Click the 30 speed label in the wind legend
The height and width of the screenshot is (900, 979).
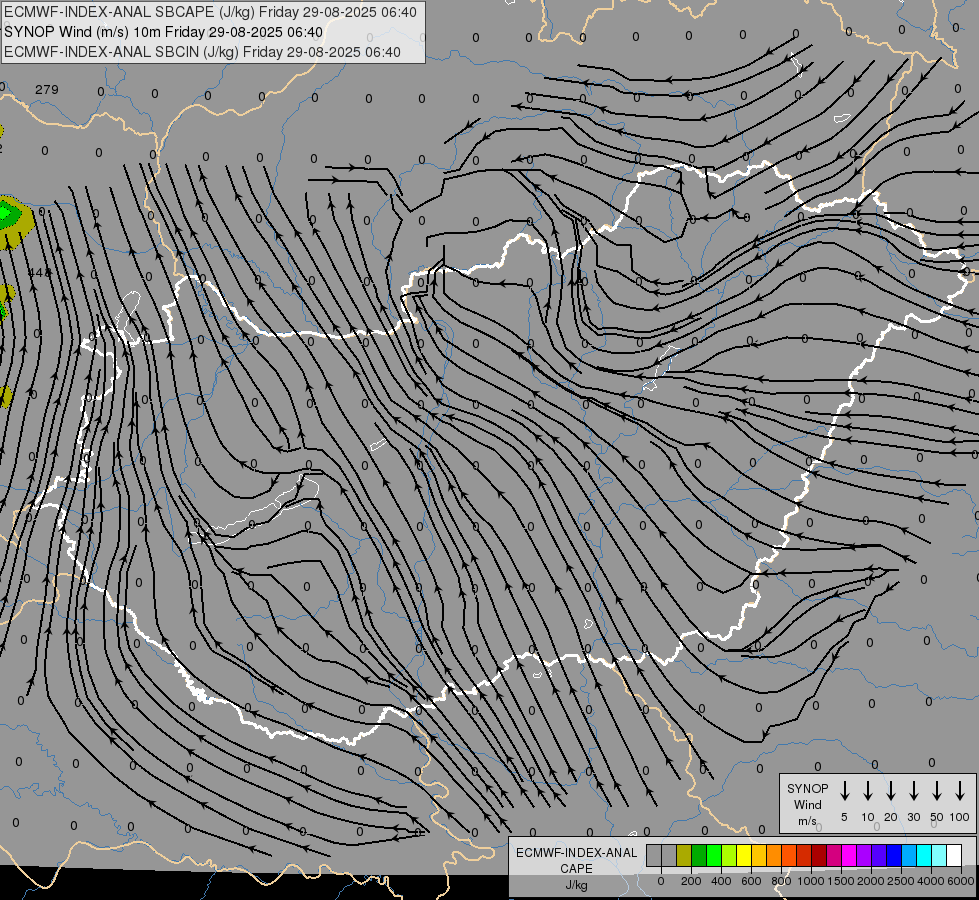pyautogui.click(x=913, y=817)
